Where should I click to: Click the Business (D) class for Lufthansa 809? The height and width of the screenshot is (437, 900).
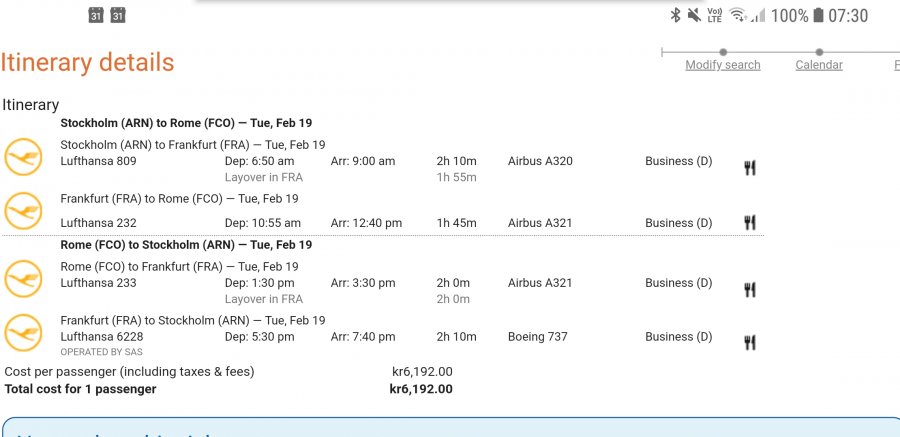[x=678, y=161]
